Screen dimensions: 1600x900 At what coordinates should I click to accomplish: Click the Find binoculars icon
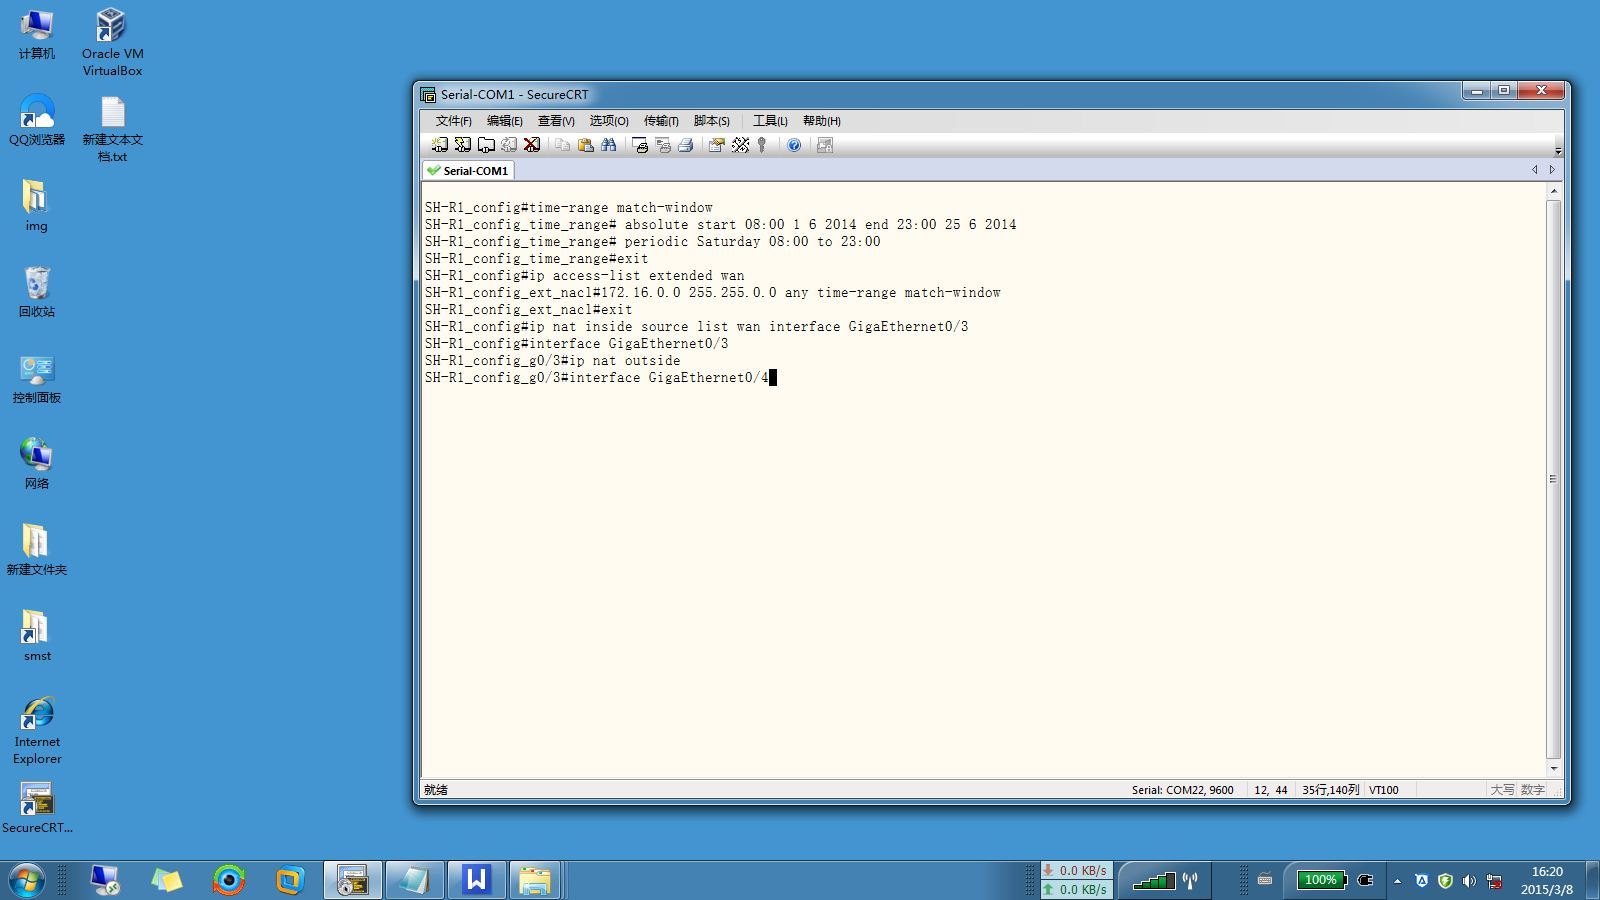(608, 145)
